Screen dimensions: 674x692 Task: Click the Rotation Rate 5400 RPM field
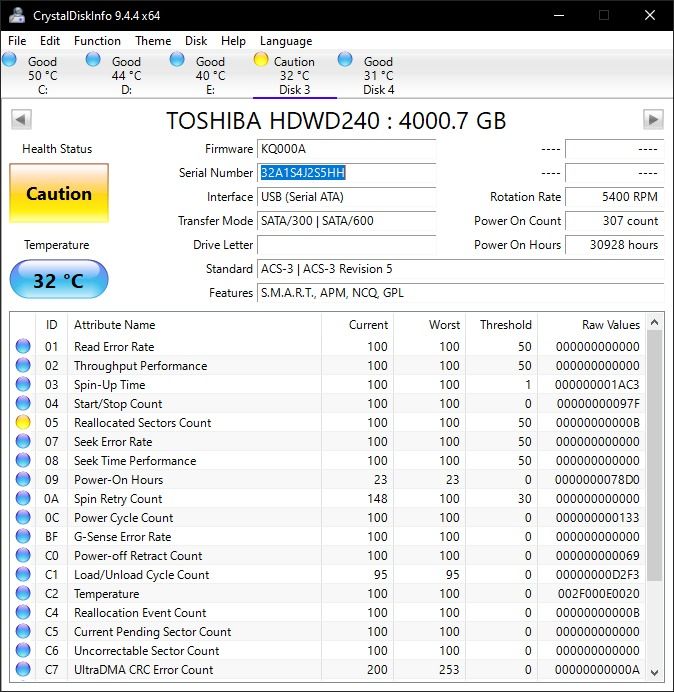click(614, 197)
